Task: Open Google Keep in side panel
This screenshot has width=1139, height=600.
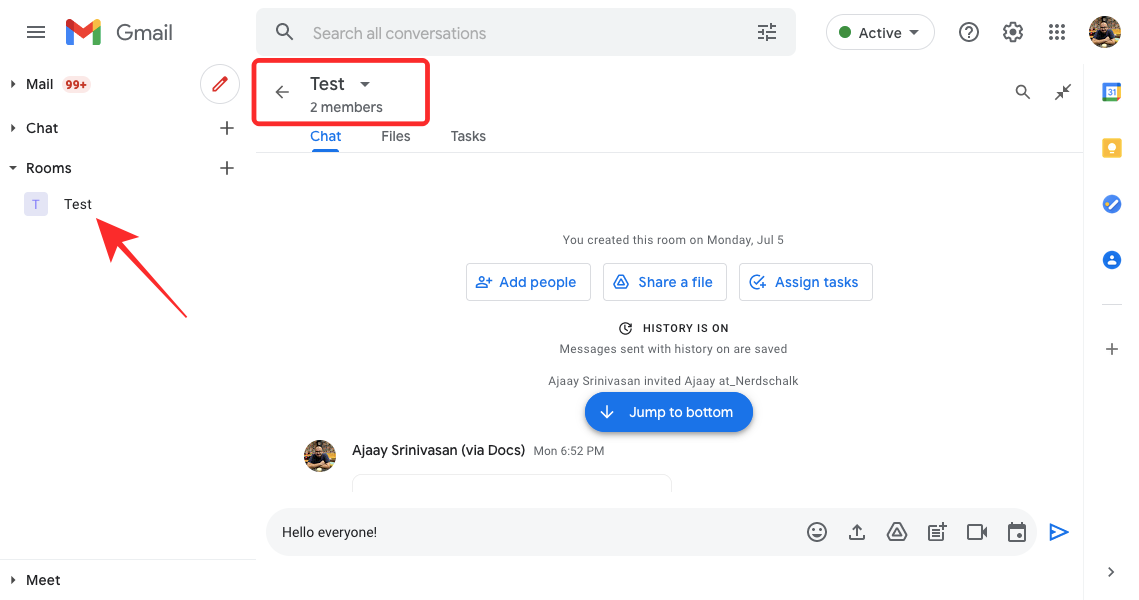Action: pos(1111,148)
